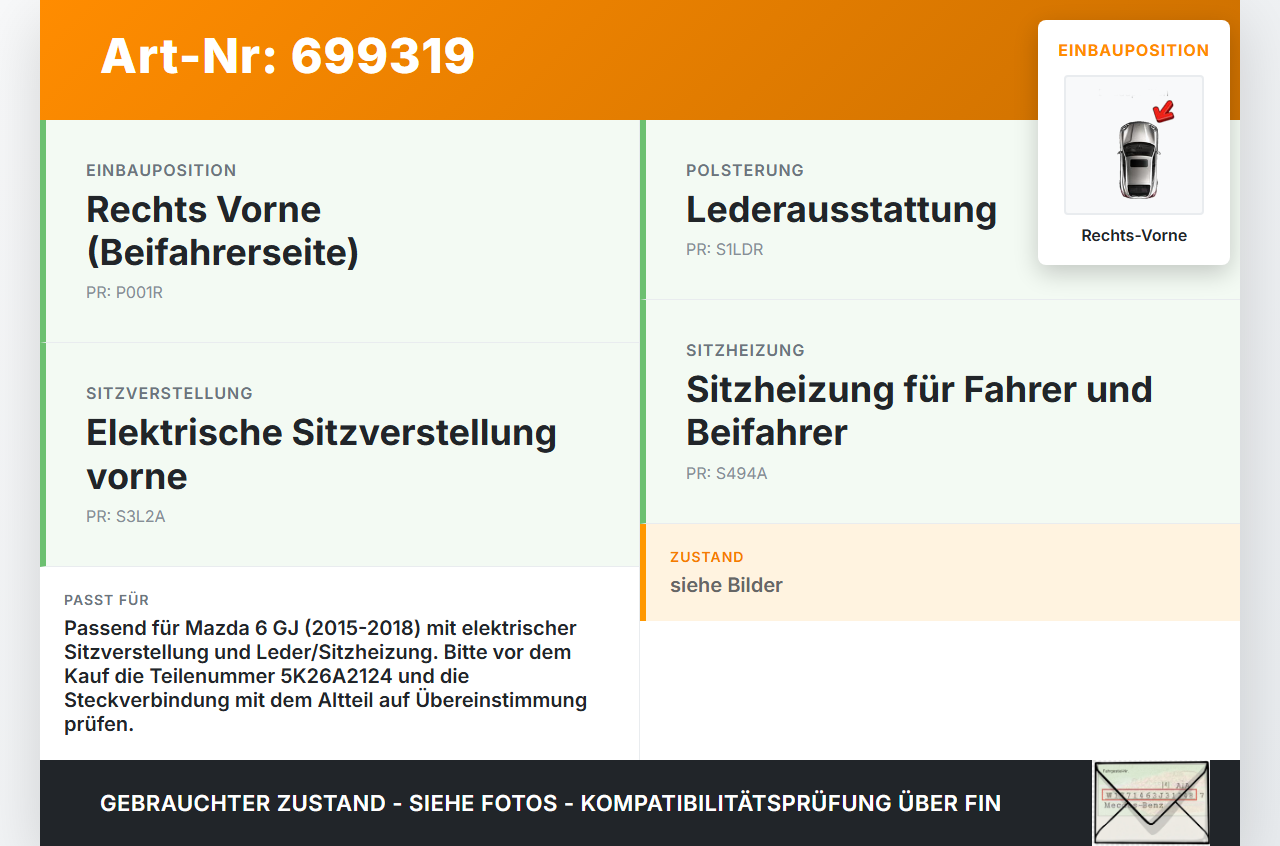The height and width of the screenshot is (846, 1280).
Task: Click the PR: S1LDR code
Action: 724,250
